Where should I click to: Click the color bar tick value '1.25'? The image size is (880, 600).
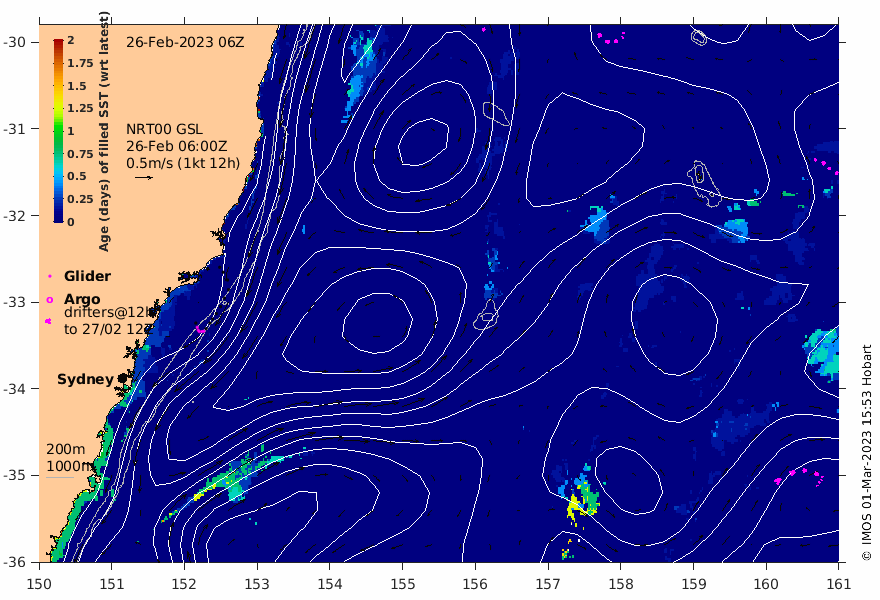pos(80,108)
